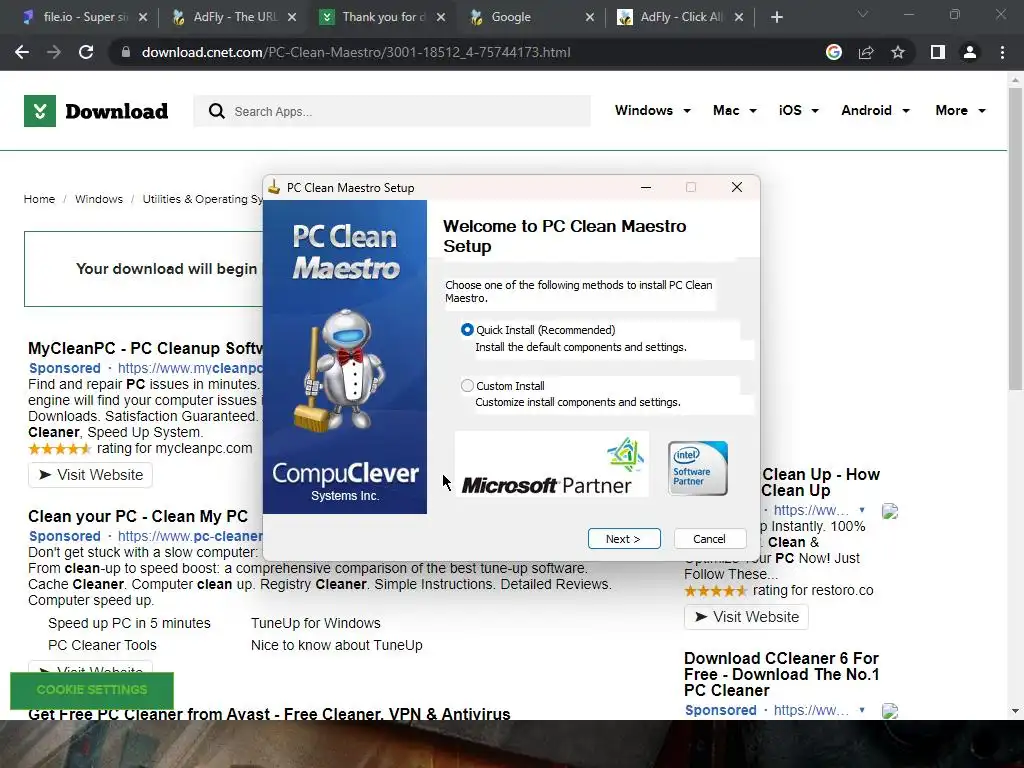Select Quick Install (Recommended) option
The width and height of the screenshot is (1024, 768).
(x=467, y=330)
